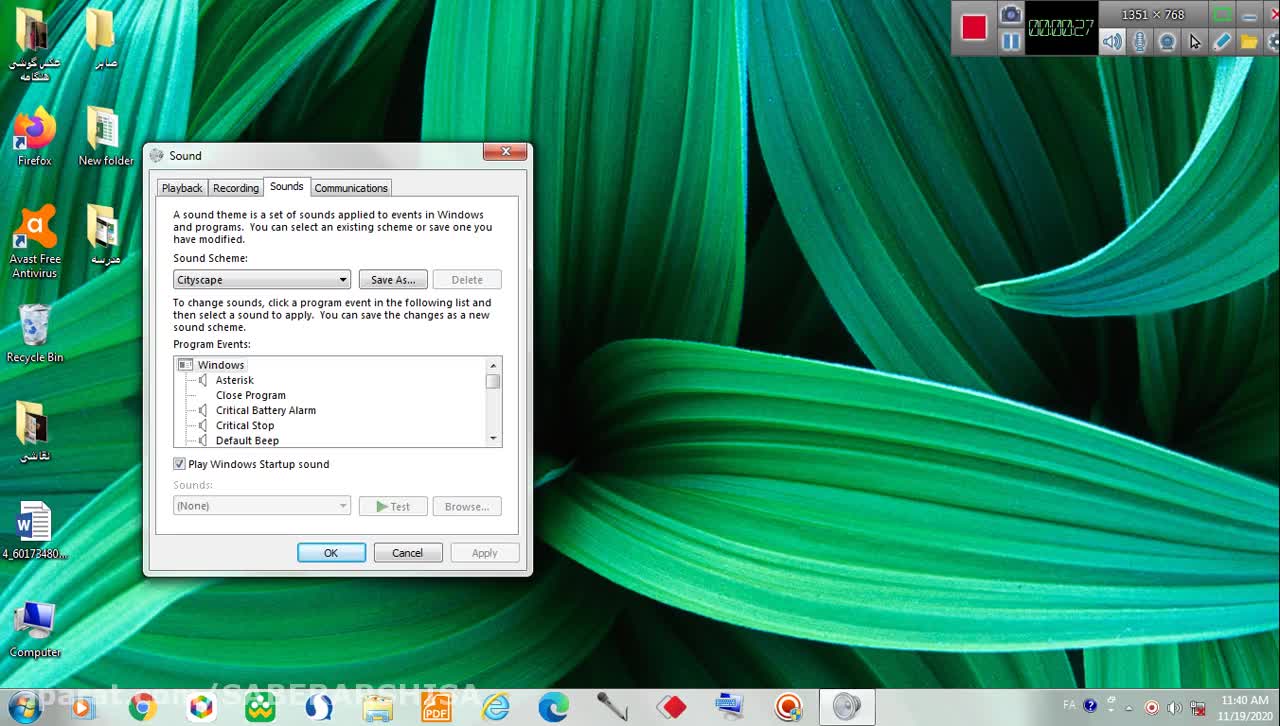Stop recording with the red square button
Viewport: 1280px width, 726px height.
(x=974, y=27)
